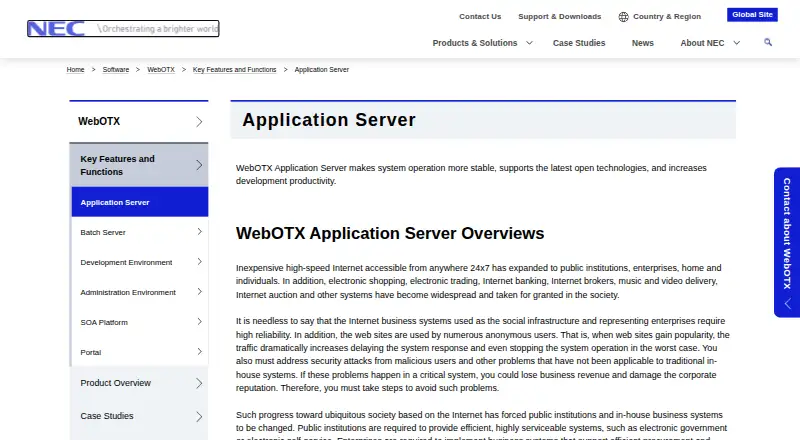Open WebOTX sidebar heading

[139, 121]
